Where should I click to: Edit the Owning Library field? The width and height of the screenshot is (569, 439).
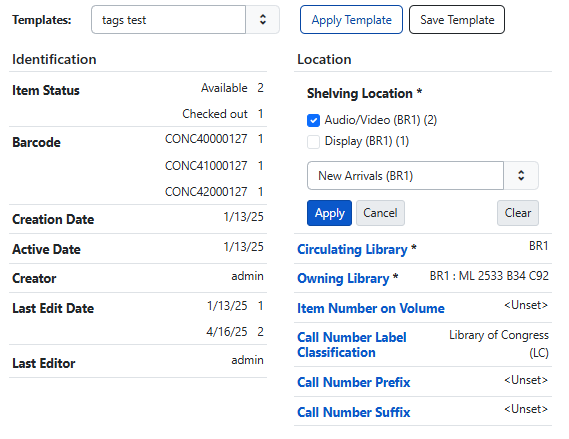click(x=348, y=278)
